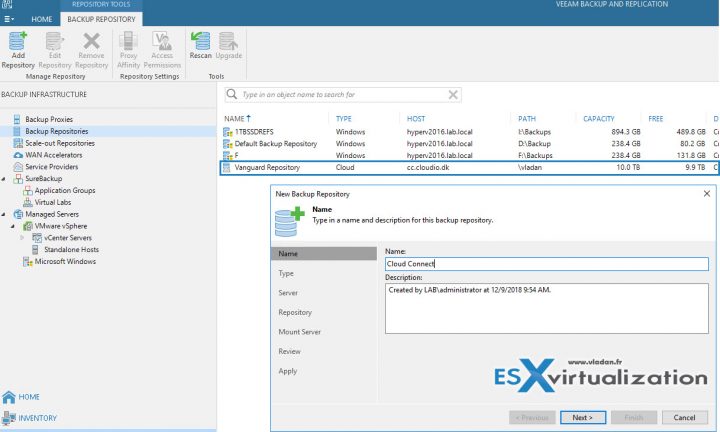
Task: Select VMware vSphere tree node
Action: 61,226
